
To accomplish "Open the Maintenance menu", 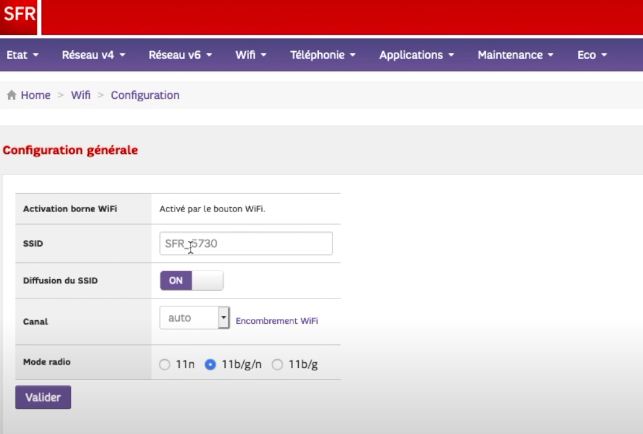I will click(515, 55).
